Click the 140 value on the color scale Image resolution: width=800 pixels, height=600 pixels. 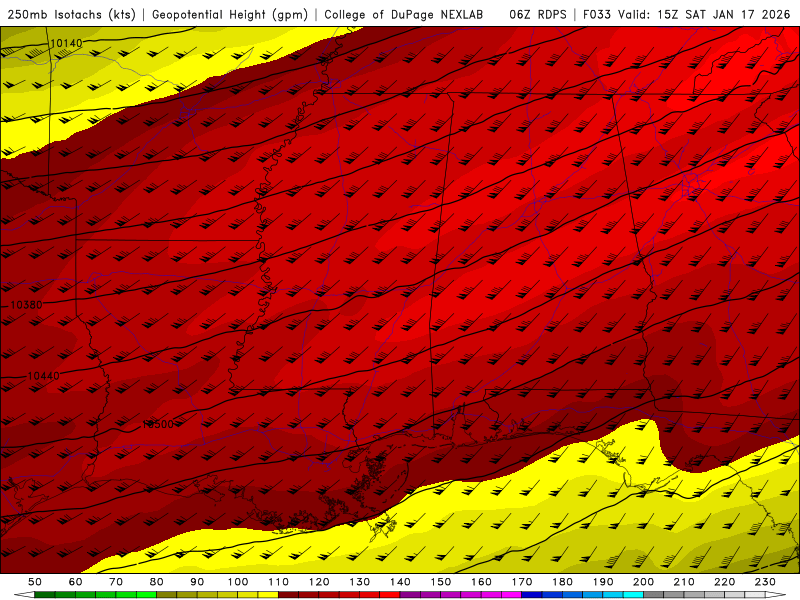[x=400, y=582]
